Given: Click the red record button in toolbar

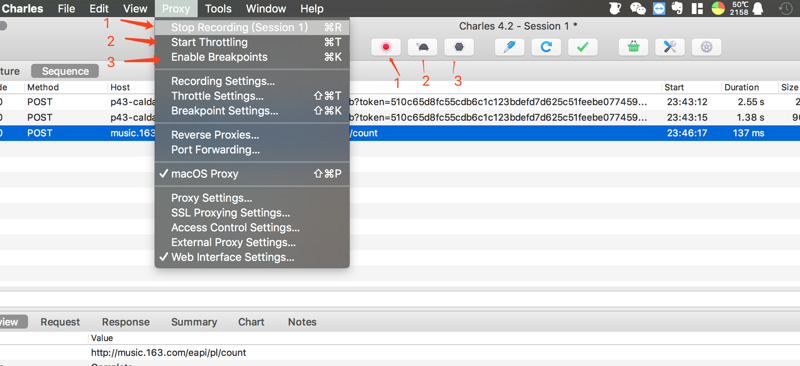Looking at the screenshot, I should (386, 47).
